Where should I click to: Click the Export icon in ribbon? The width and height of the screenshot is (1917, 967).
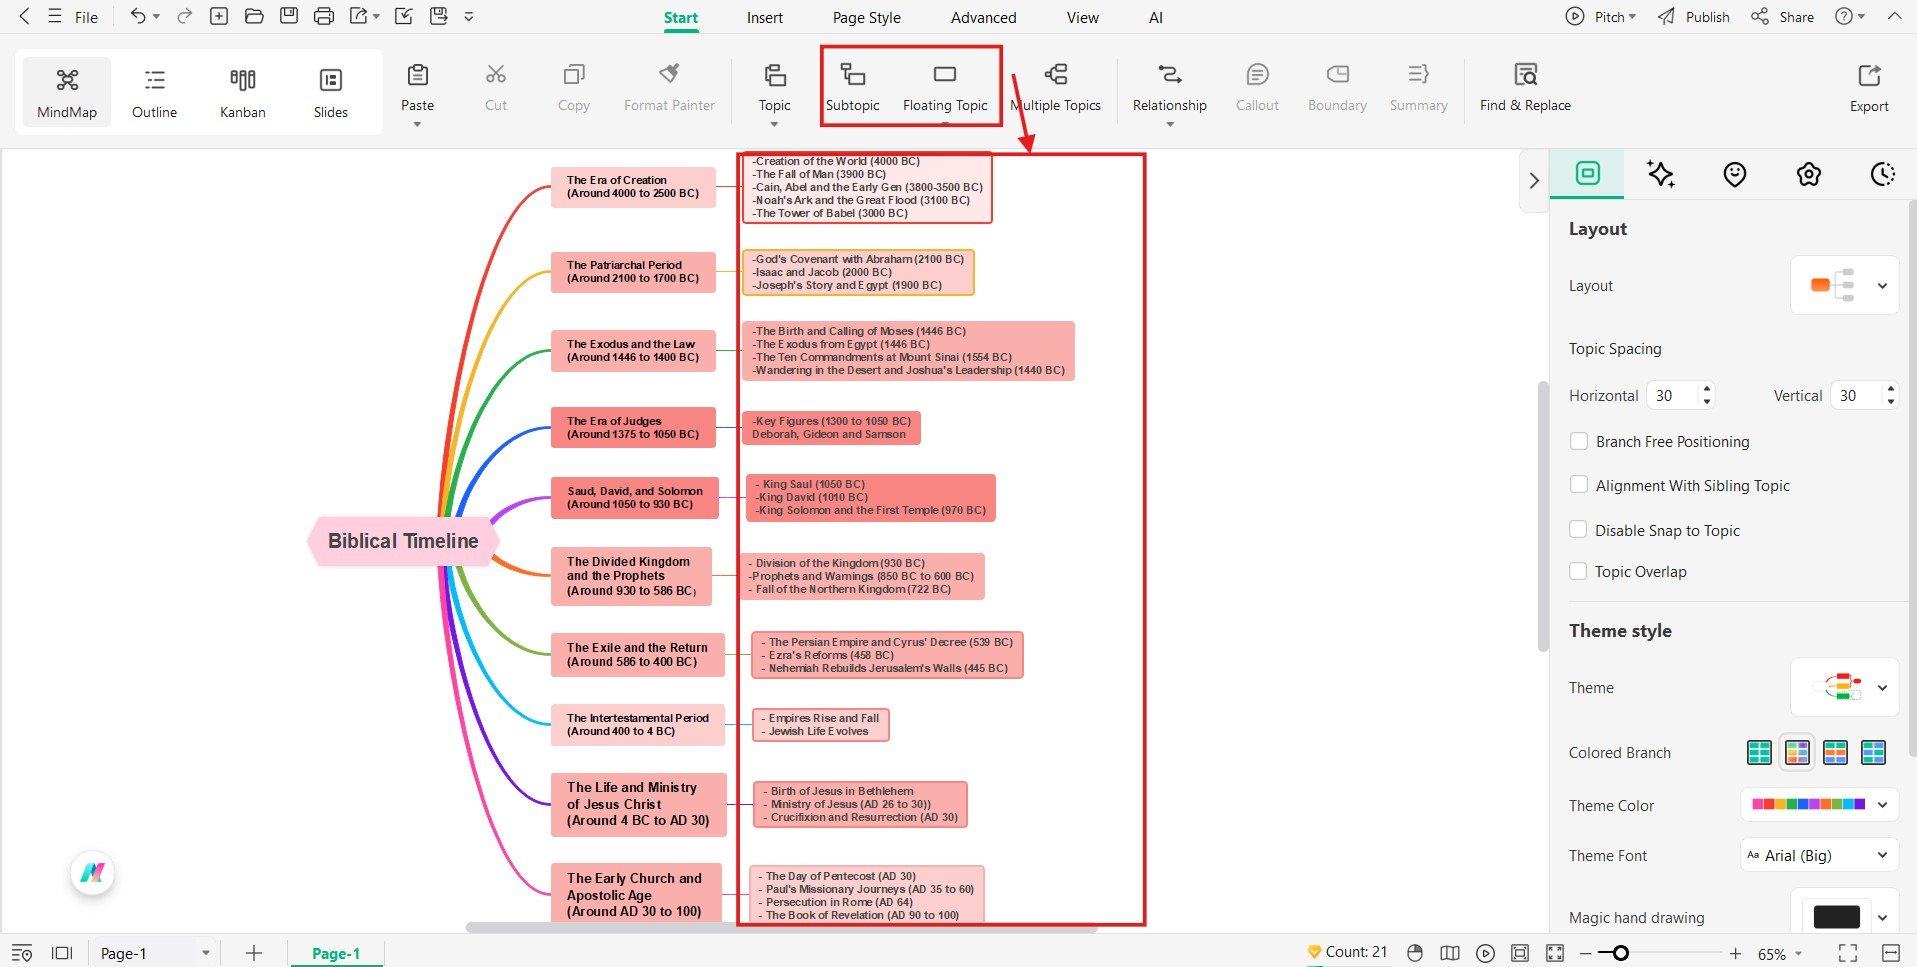click(x=1869, y=76)
